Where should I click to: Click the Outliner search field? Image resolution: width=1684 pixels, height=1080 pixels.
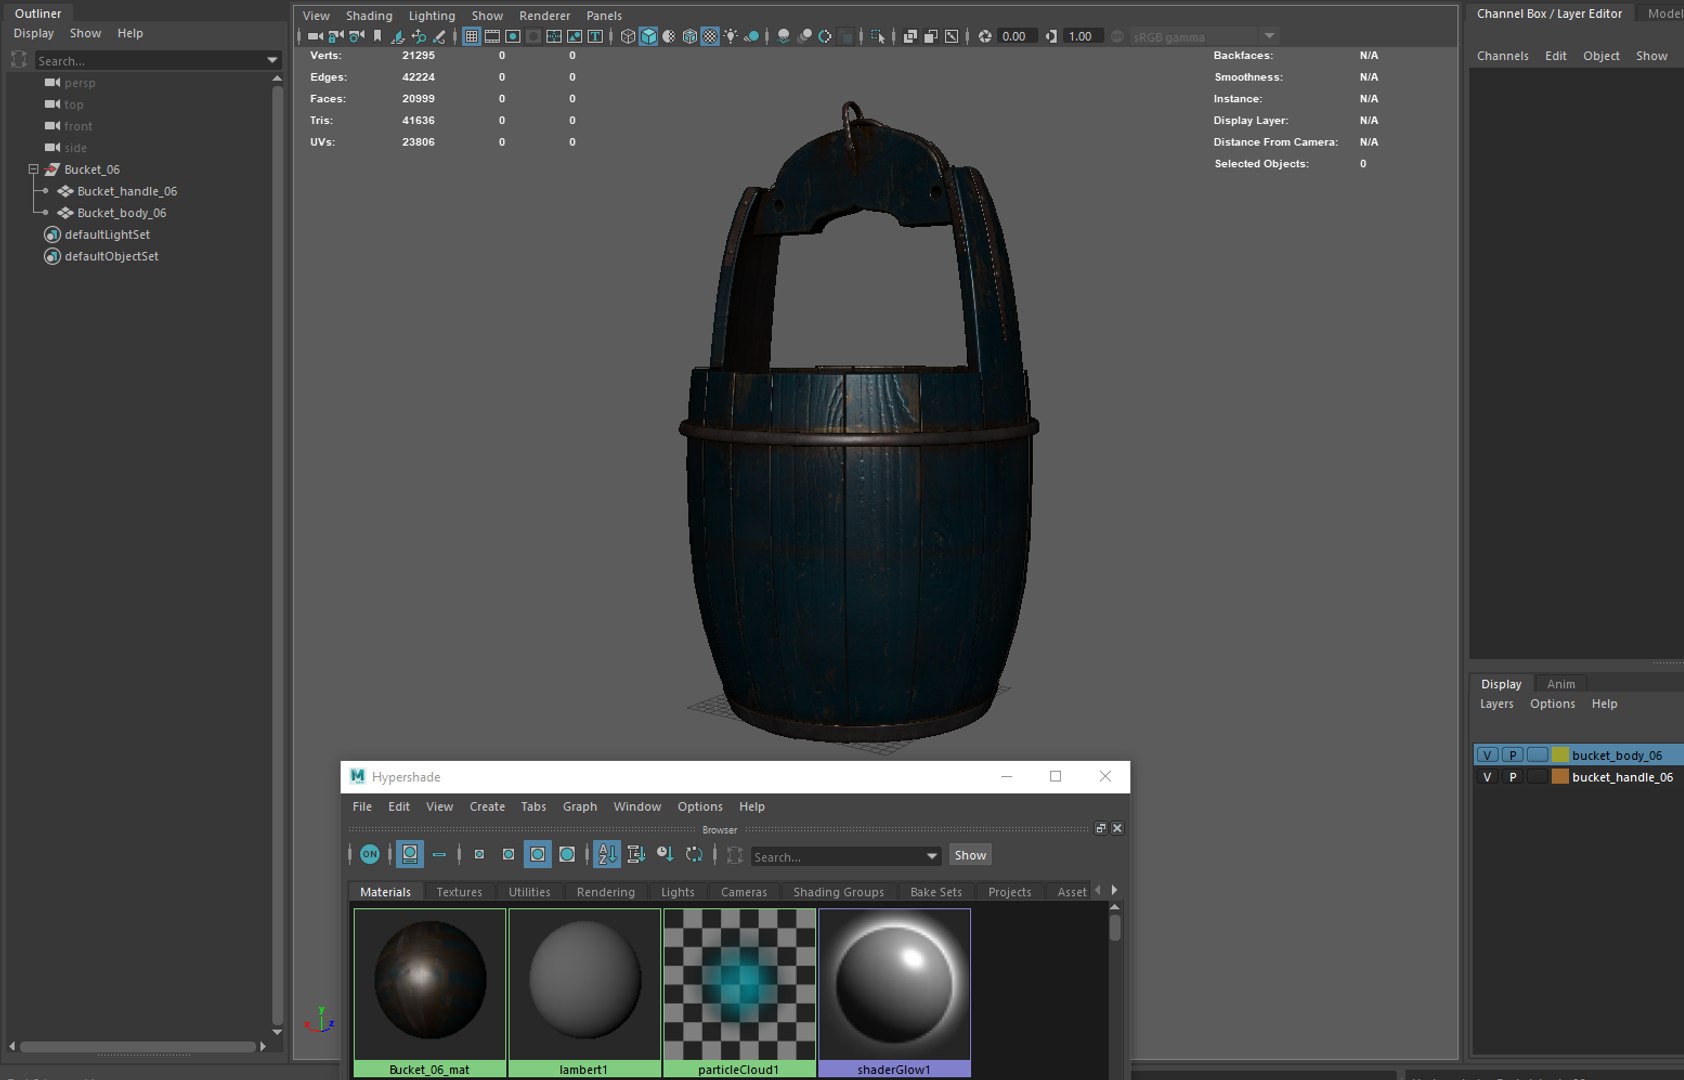point(150,61)
